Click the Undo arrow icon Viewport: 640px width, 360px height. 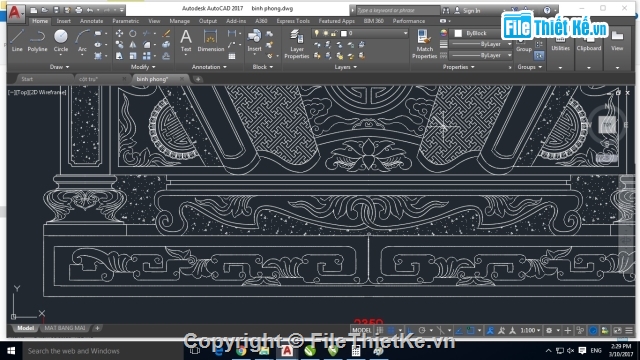tap(90, 10)
